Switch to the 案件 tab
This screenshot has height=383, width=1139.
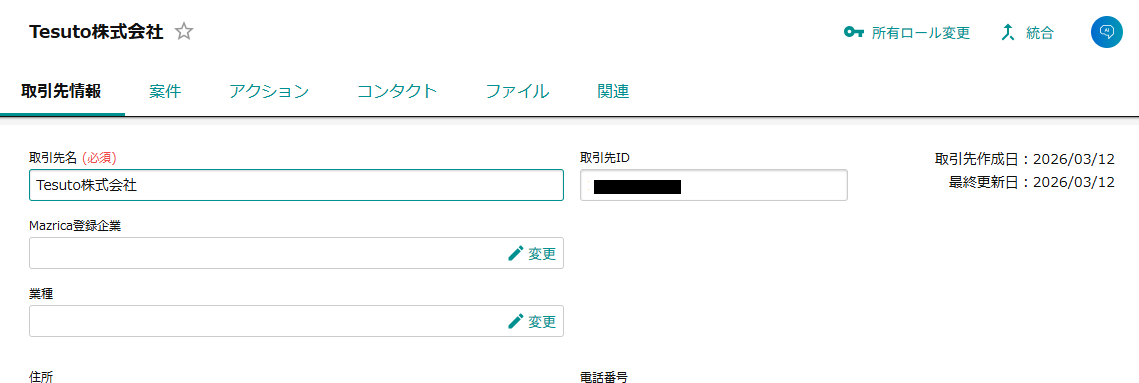(165, 92)
